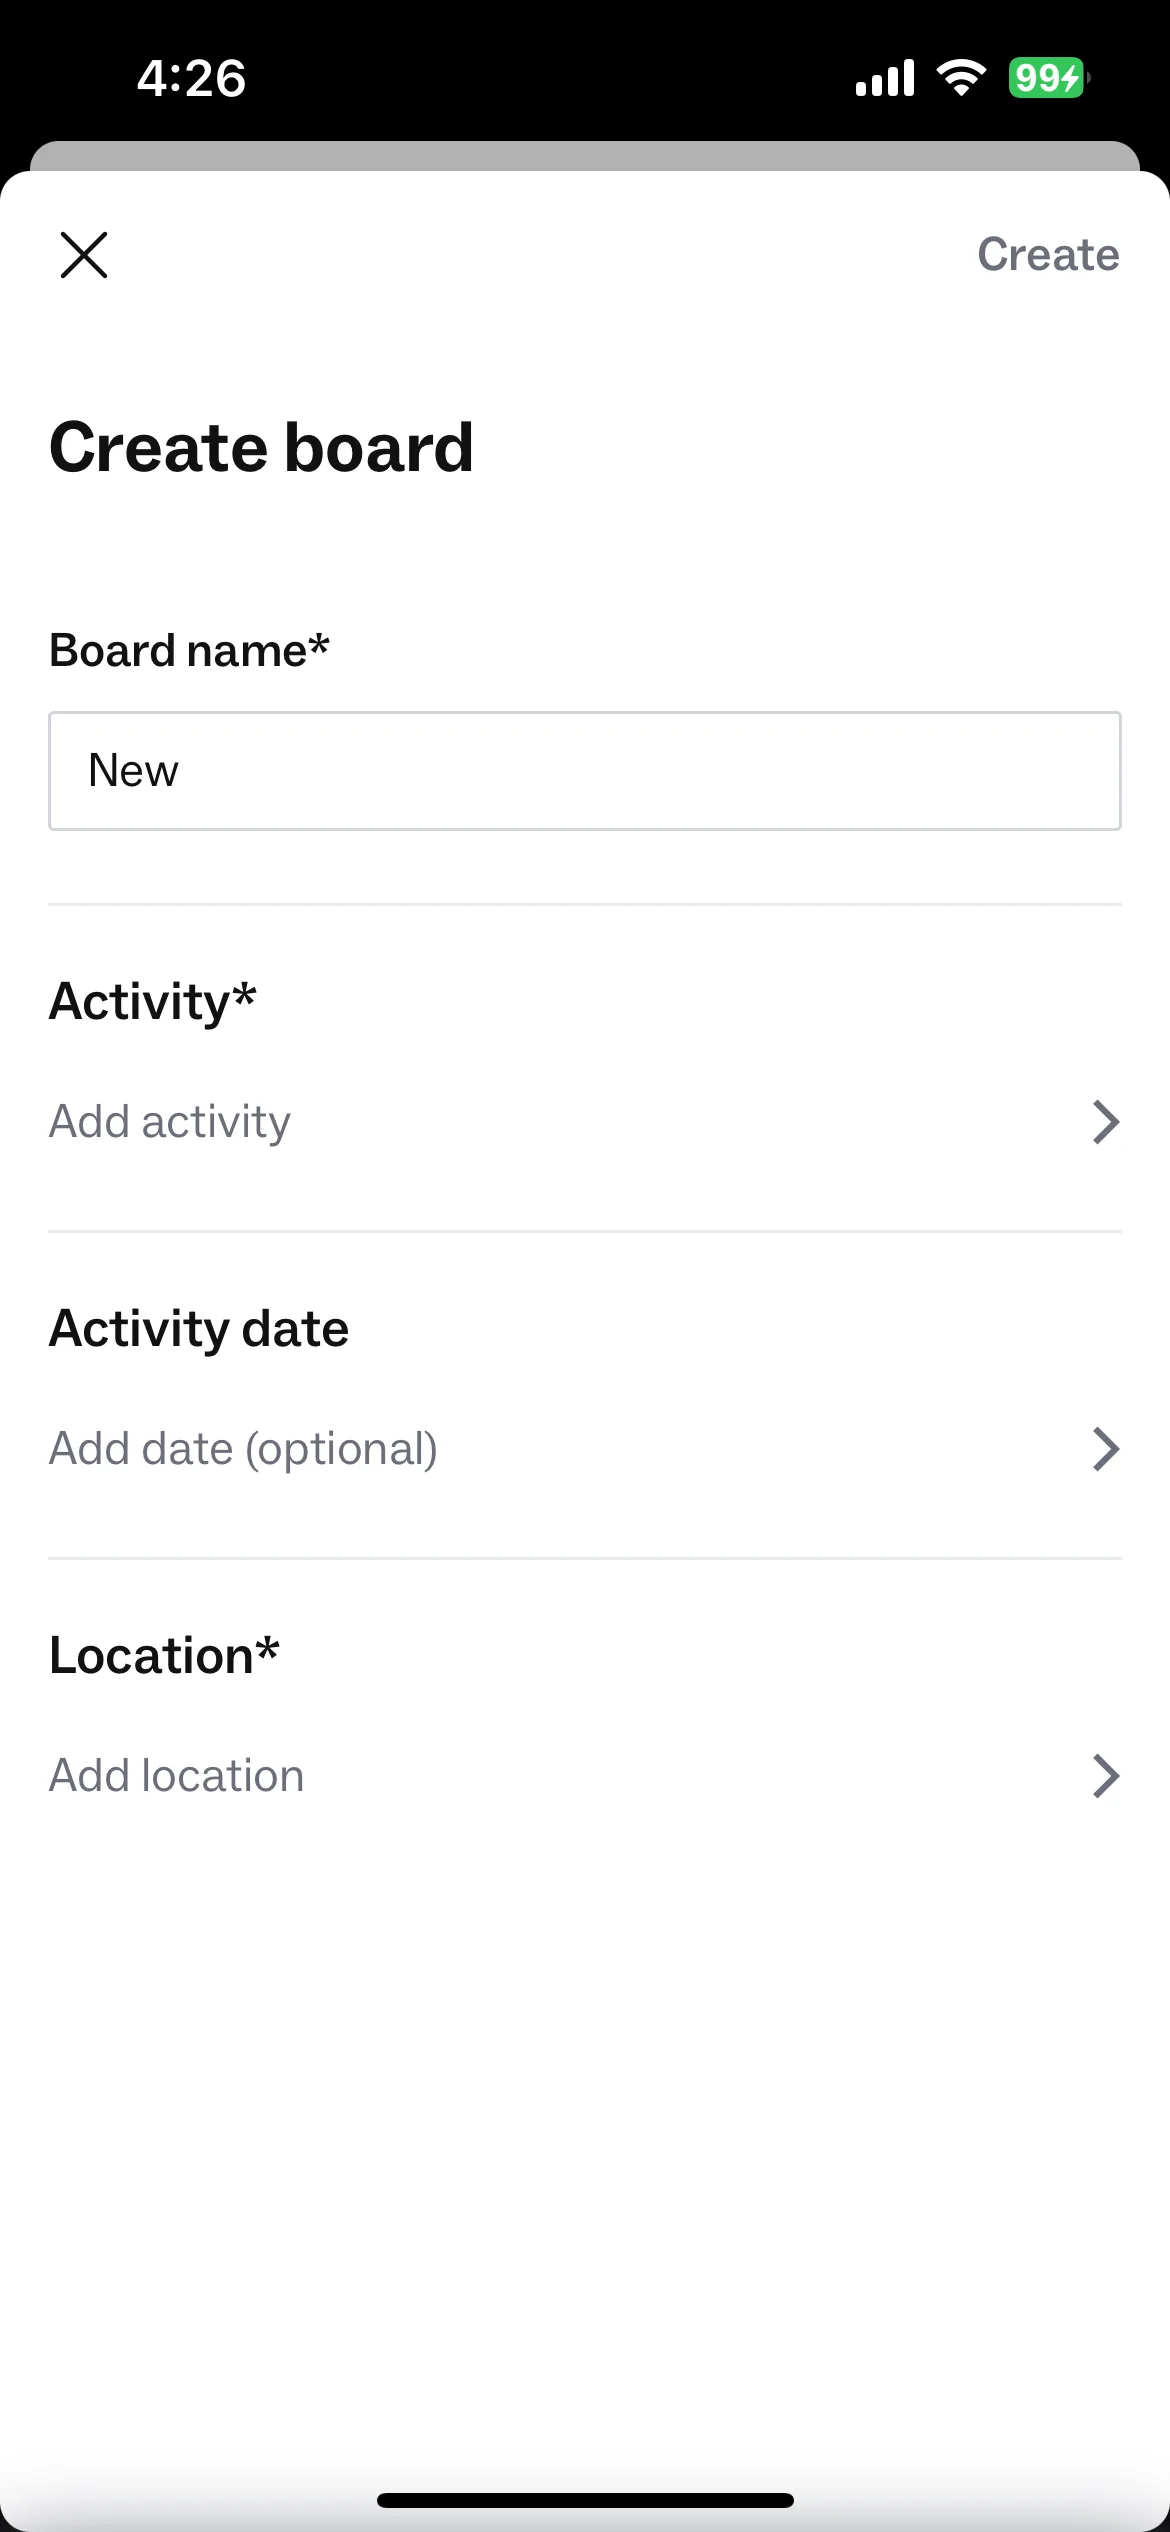1170x2532 pixels.
Task: Tap the Create board heading
Action: click(261, 447)
